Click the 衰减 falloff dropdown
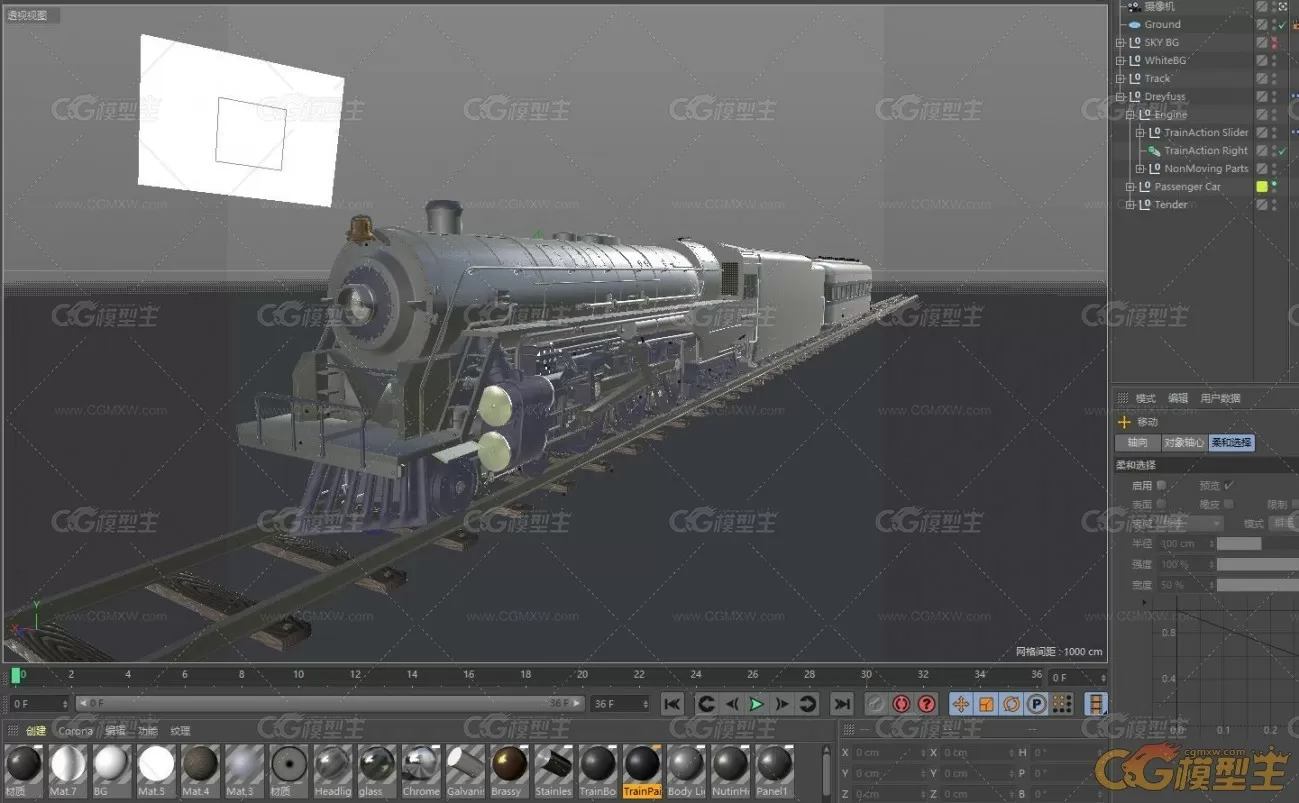 coord(1190,523)
